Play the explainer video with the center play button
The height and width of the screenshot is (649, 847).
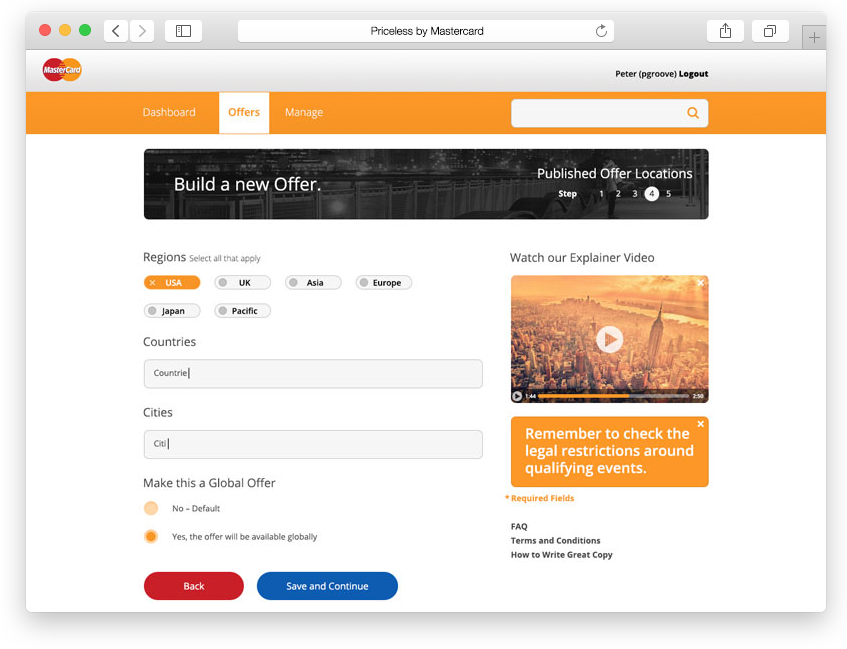(x=609, y=339)
